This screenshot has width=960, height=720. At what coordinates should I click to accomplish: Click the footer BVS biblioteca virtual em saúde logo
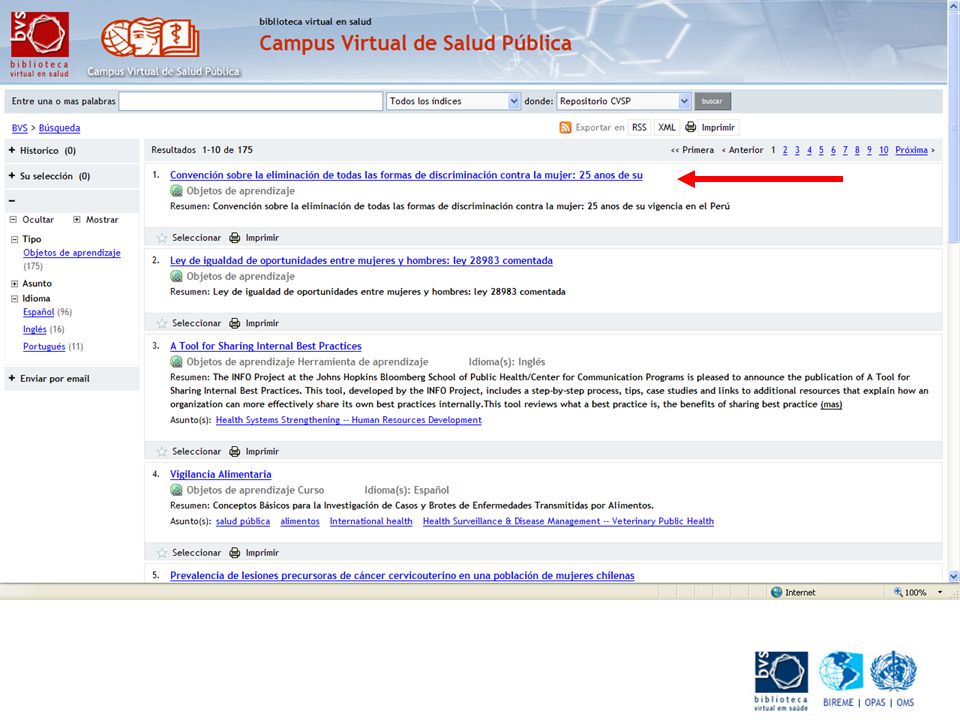point(781,681)
